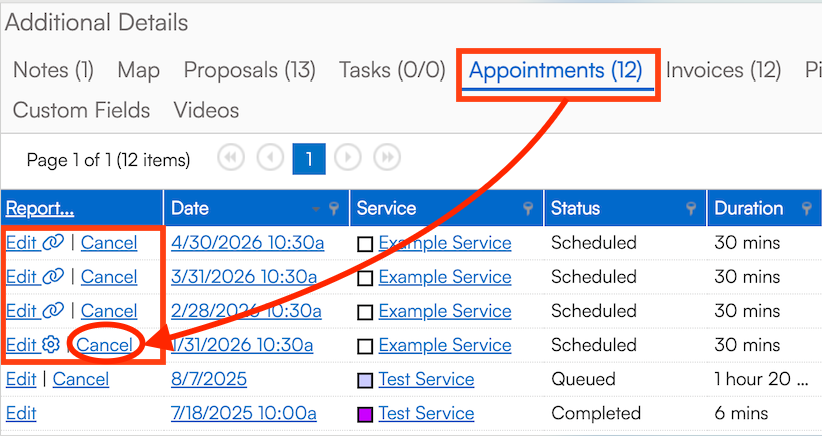
Task: Switch to the Proposals (13) tab
Action: (249, 70)
